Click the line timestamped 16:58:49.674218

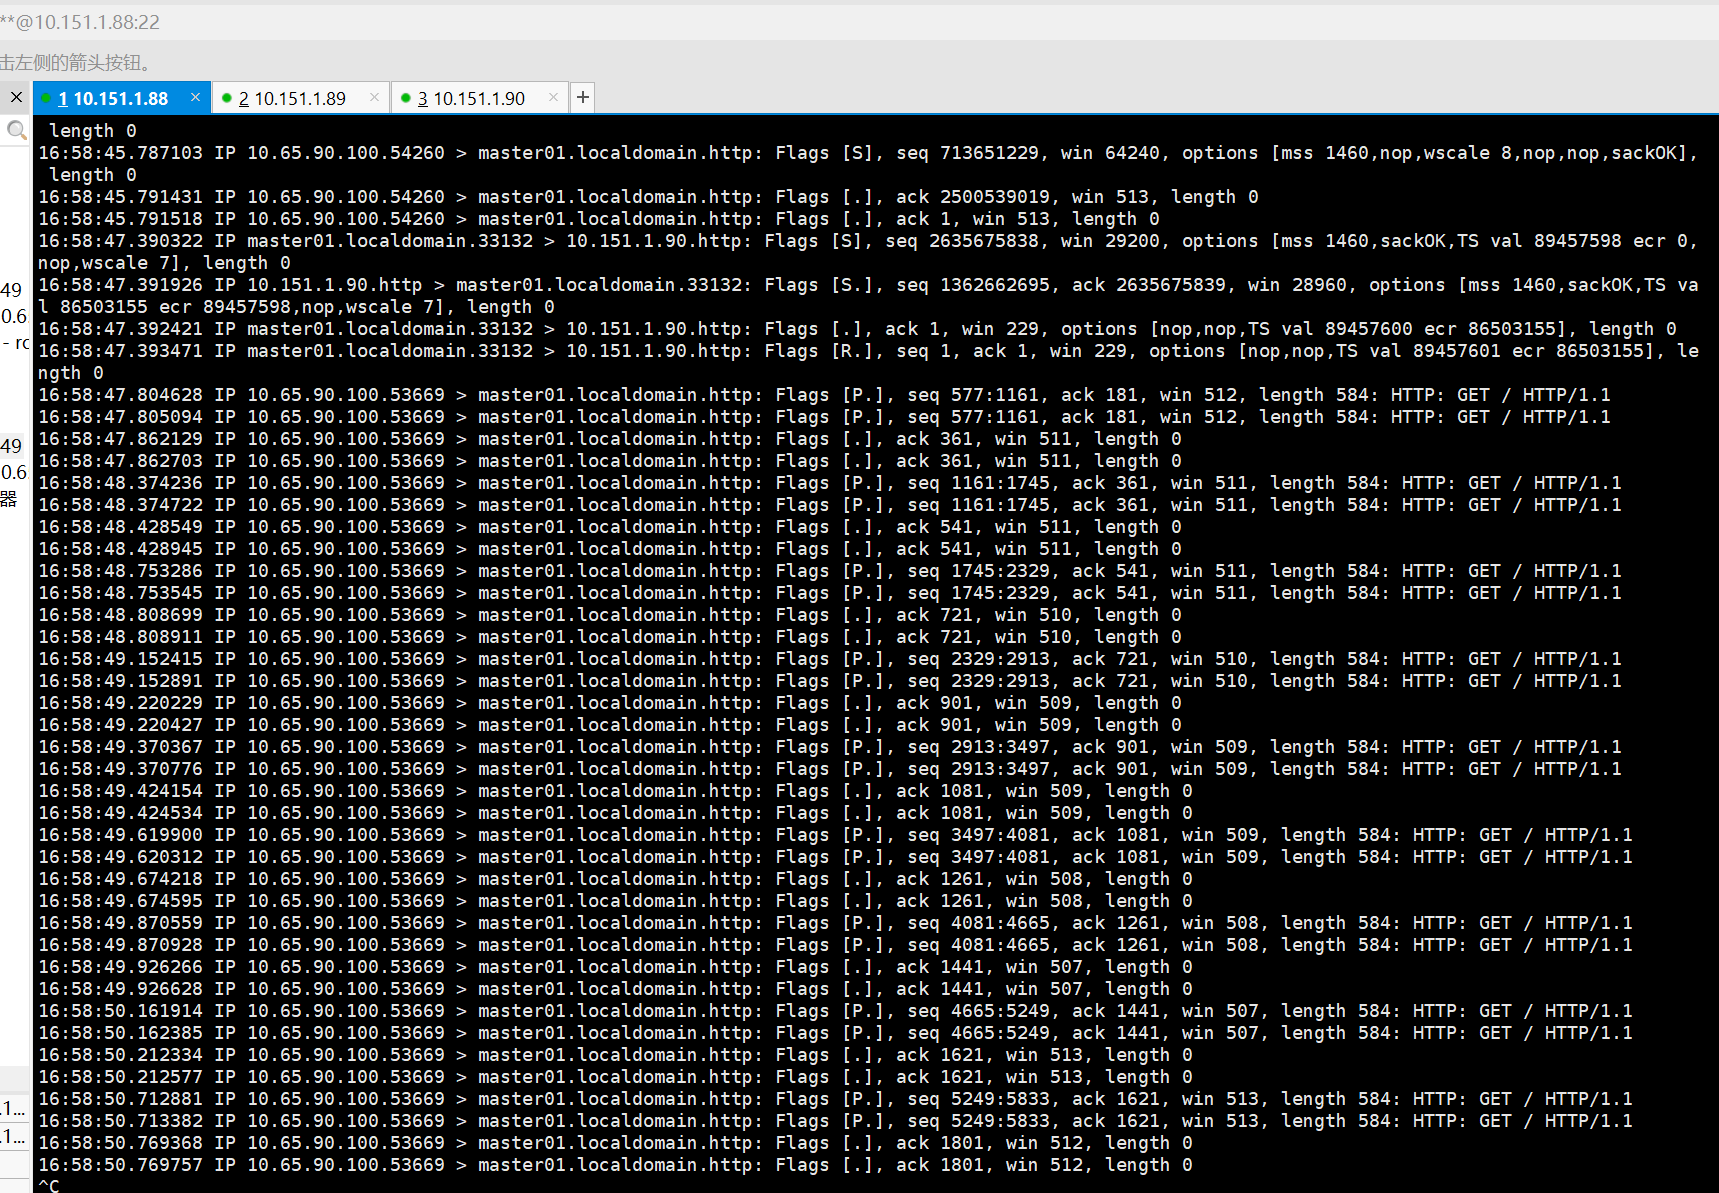point(615,879)
